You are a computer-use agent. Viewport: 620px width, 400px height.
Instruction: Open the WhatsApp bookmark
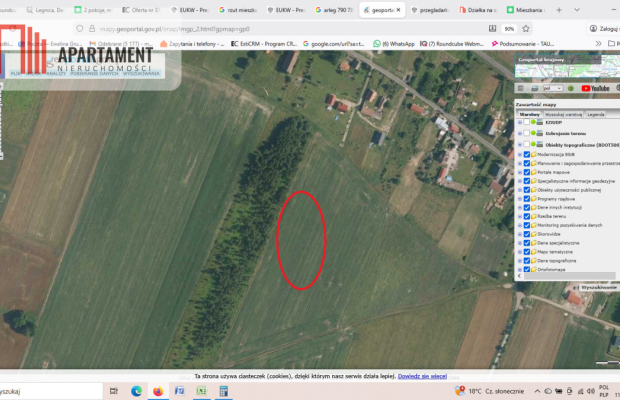(x=395, y=44)
